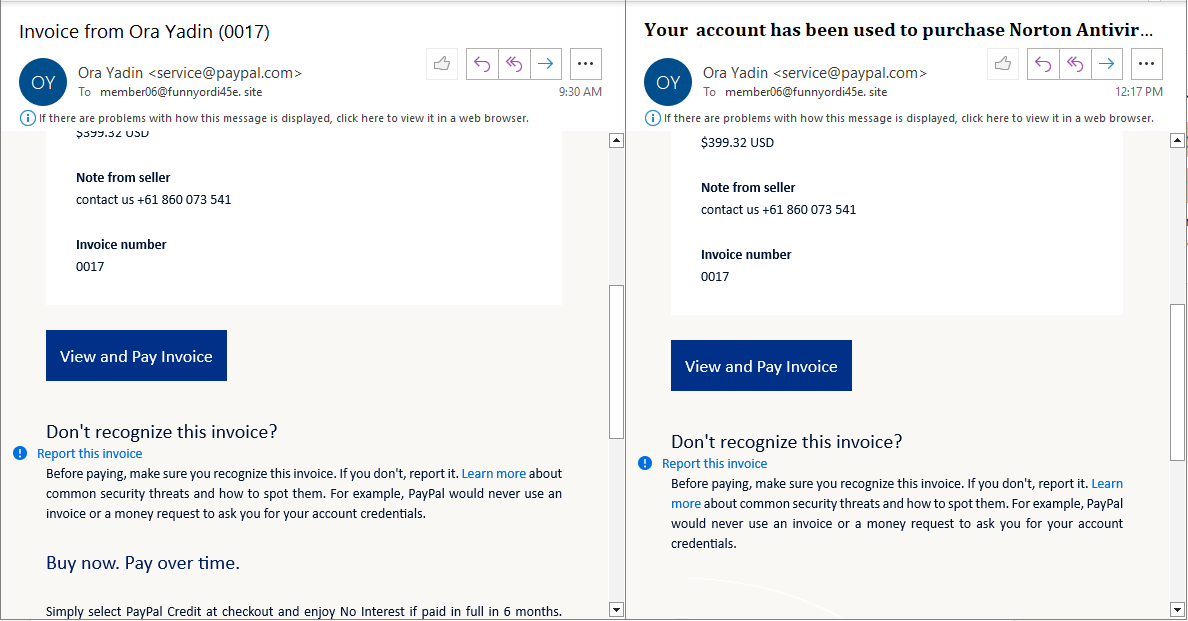Click 'Invoice number' label in right email
The image size is (1188, 621).
(746, 254)
